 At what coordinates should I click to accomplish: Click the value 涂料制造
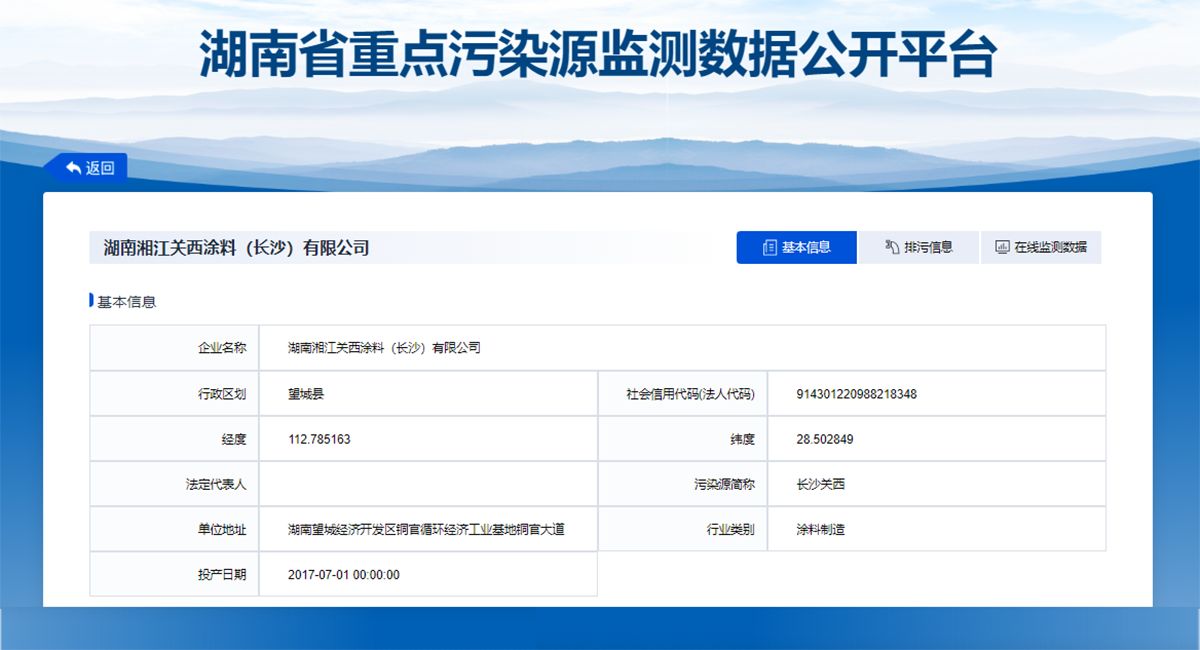(x=821, y=529)
